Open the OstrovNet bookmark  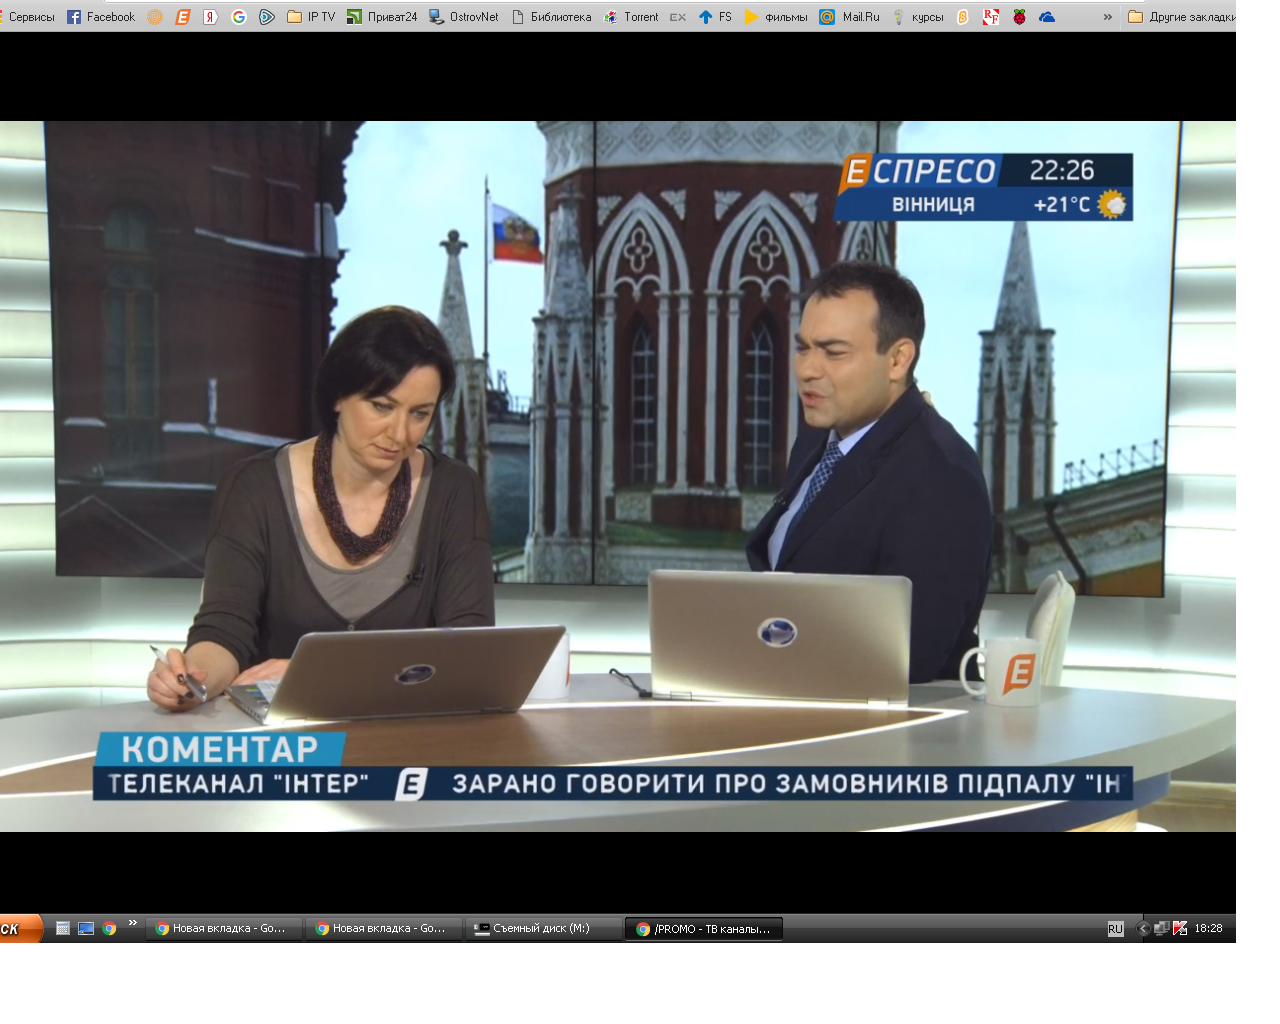pos(464,17)
